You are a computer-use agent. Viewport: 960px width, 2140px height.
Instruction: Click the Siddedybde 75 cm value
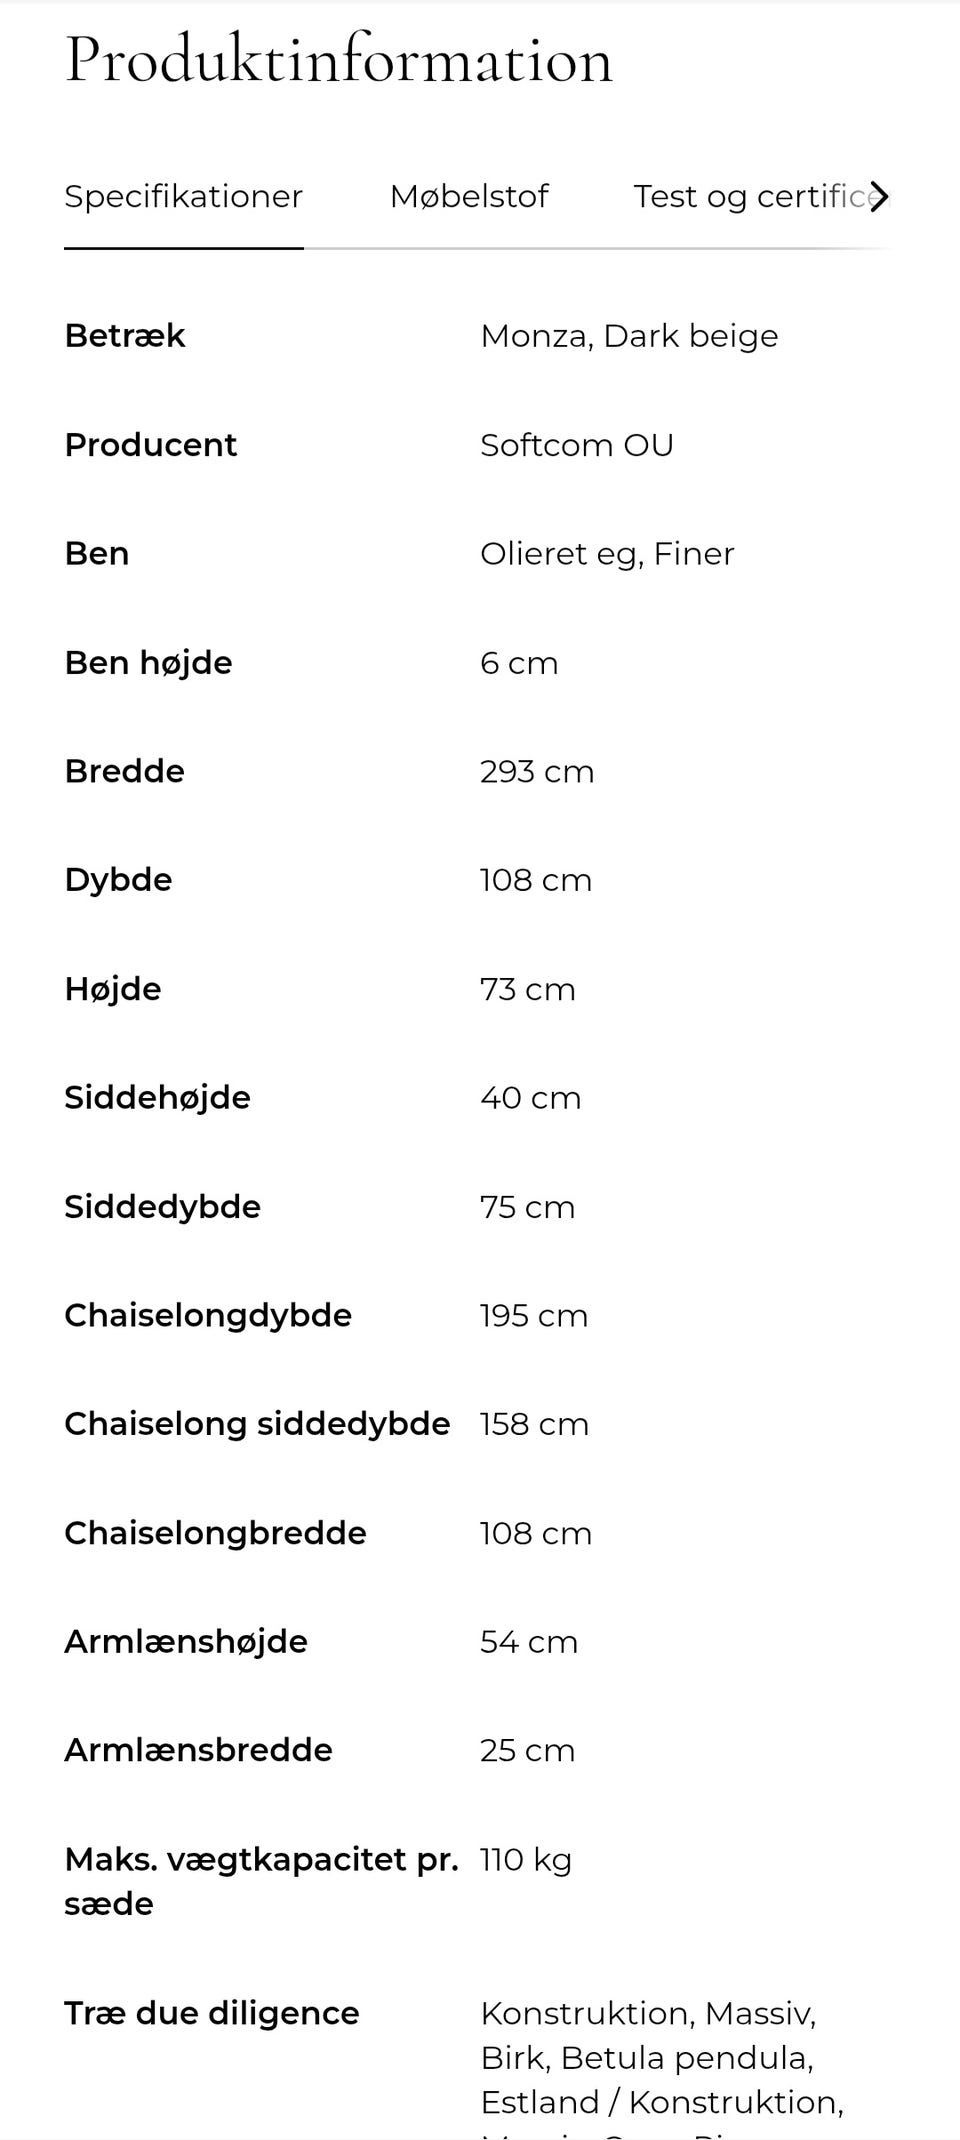click(x=527, y=1207)
